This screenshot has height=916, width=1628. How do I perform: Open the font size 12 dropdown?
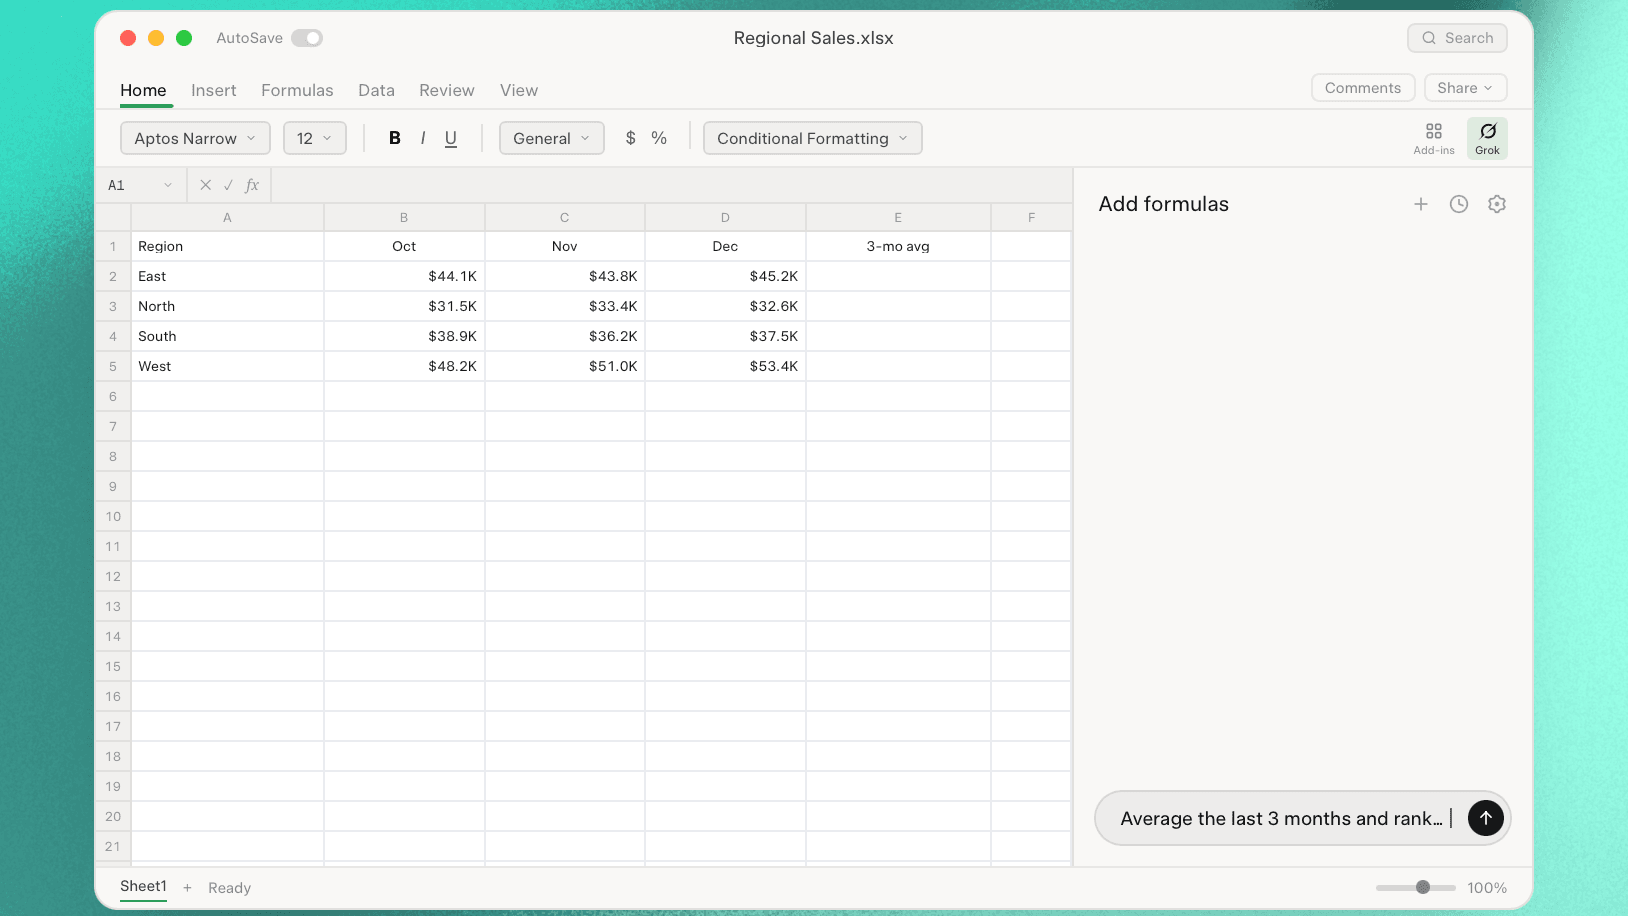point(315,138)
